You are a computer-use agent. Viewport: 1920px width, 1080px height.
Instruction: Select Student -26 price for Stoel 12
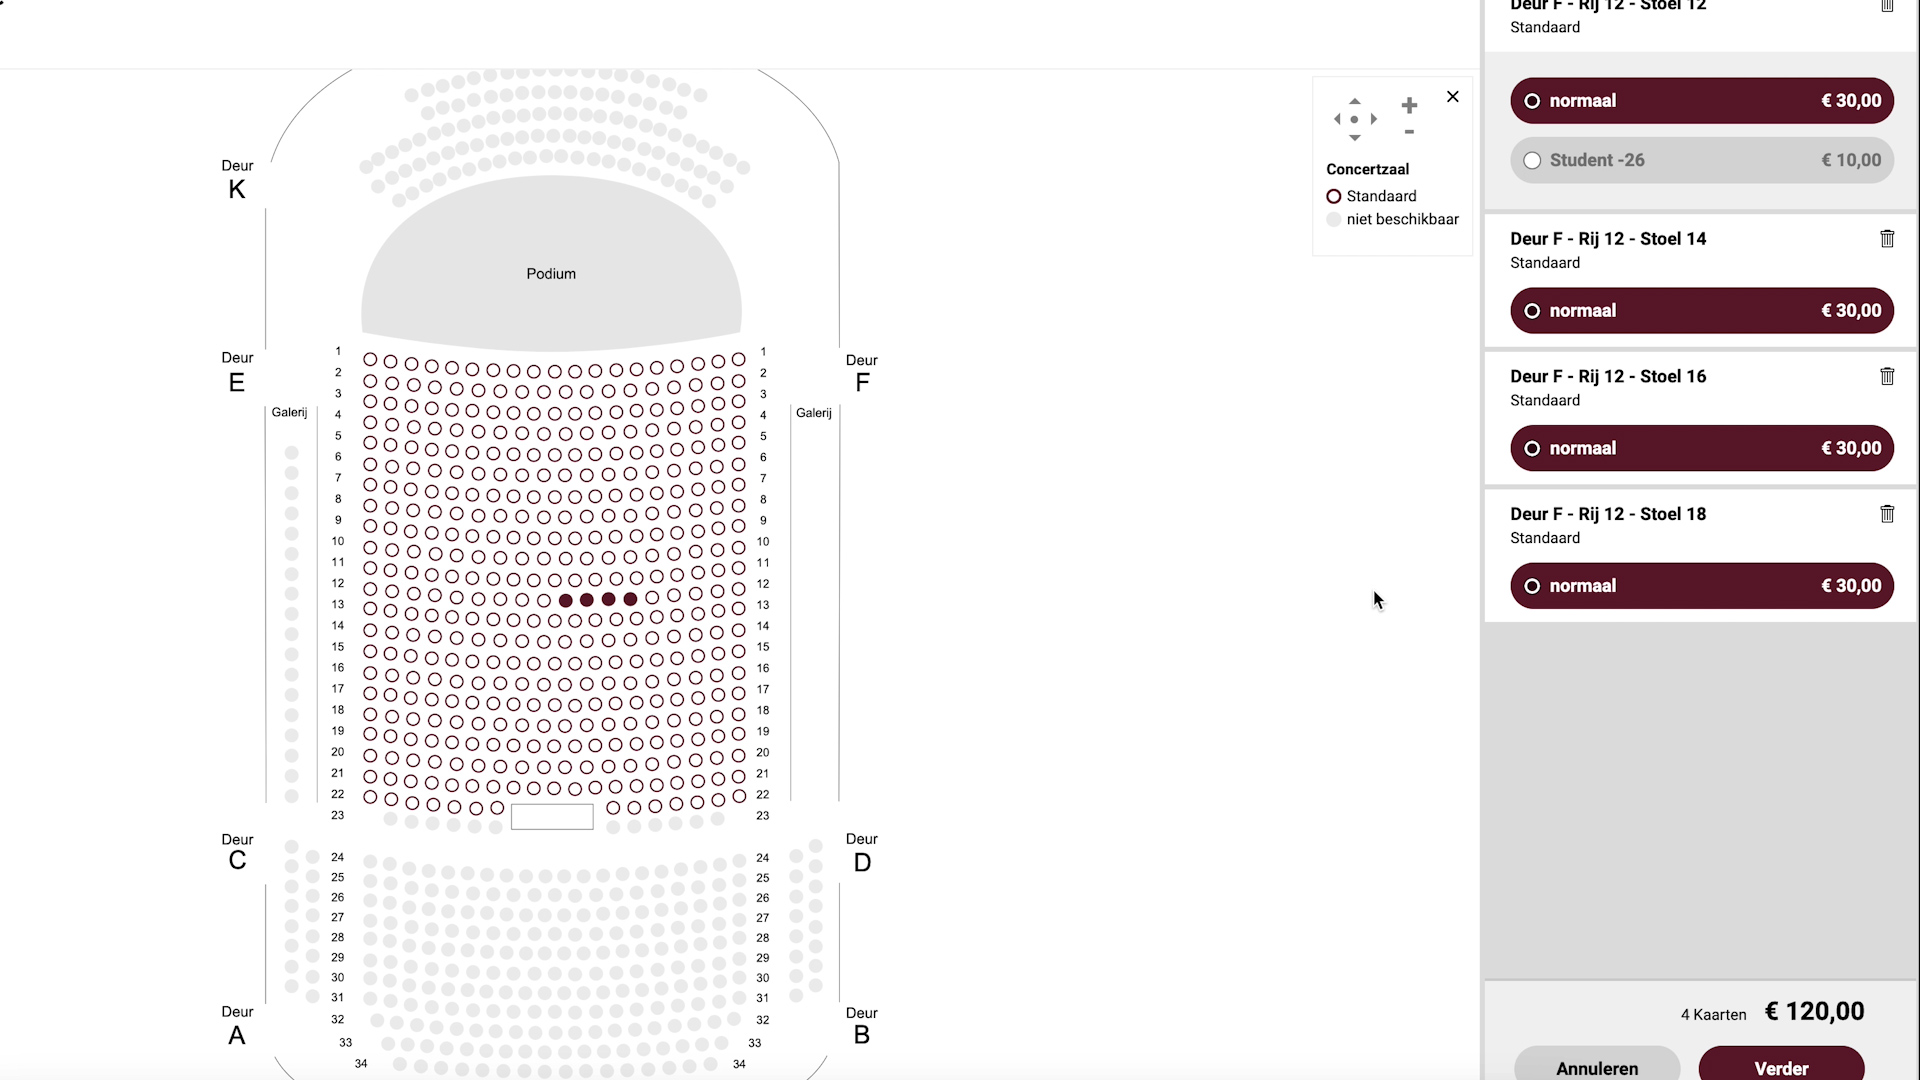click(x=1702, y=160)
